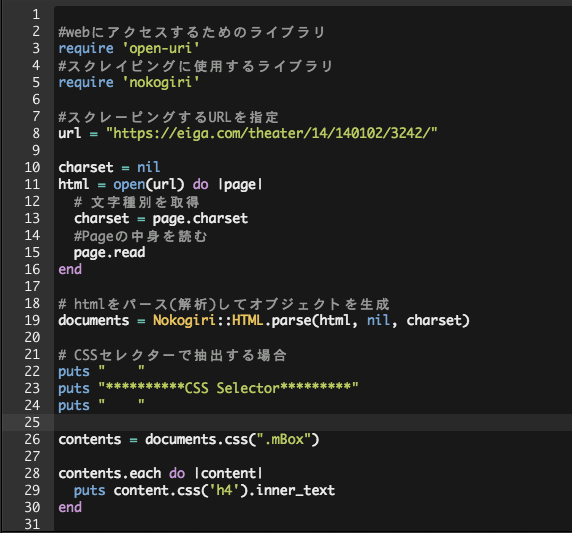572x533 pixels.
Task: Click the 'end' keyword on line 16
Action: coord(70,270)
